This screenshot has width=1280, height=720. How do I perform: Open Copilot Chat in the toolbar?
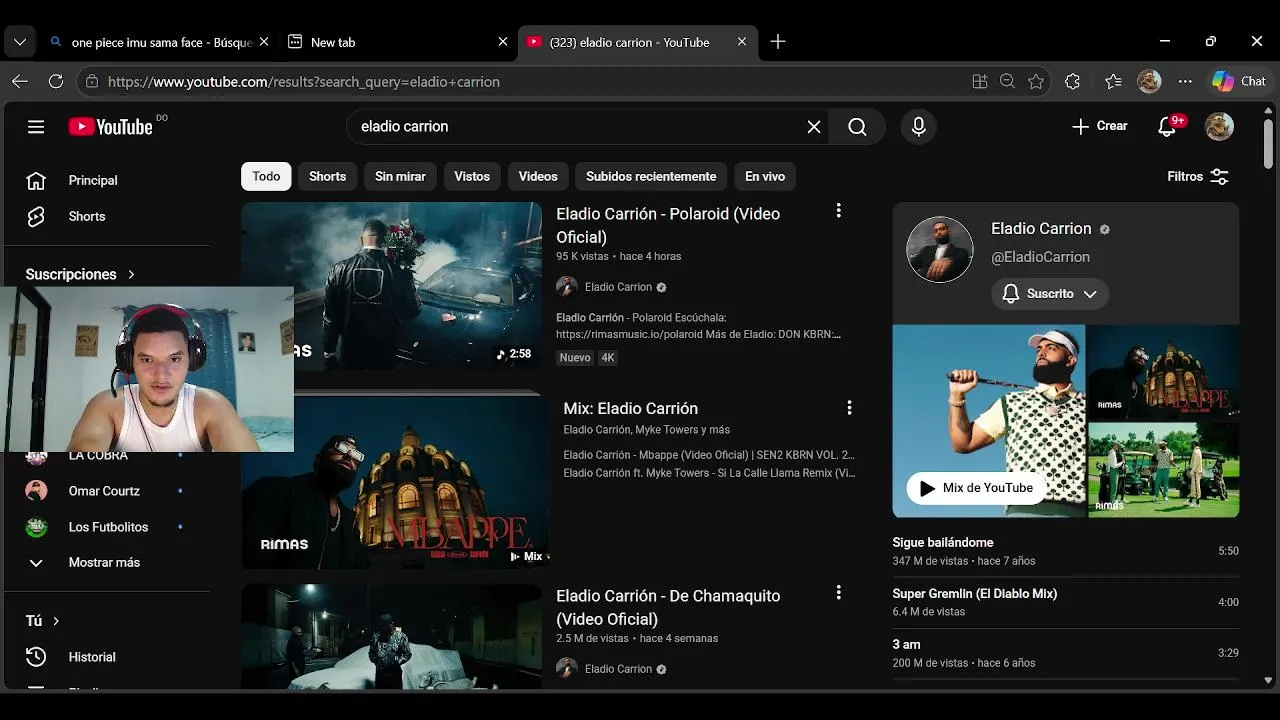[1239, 82]
